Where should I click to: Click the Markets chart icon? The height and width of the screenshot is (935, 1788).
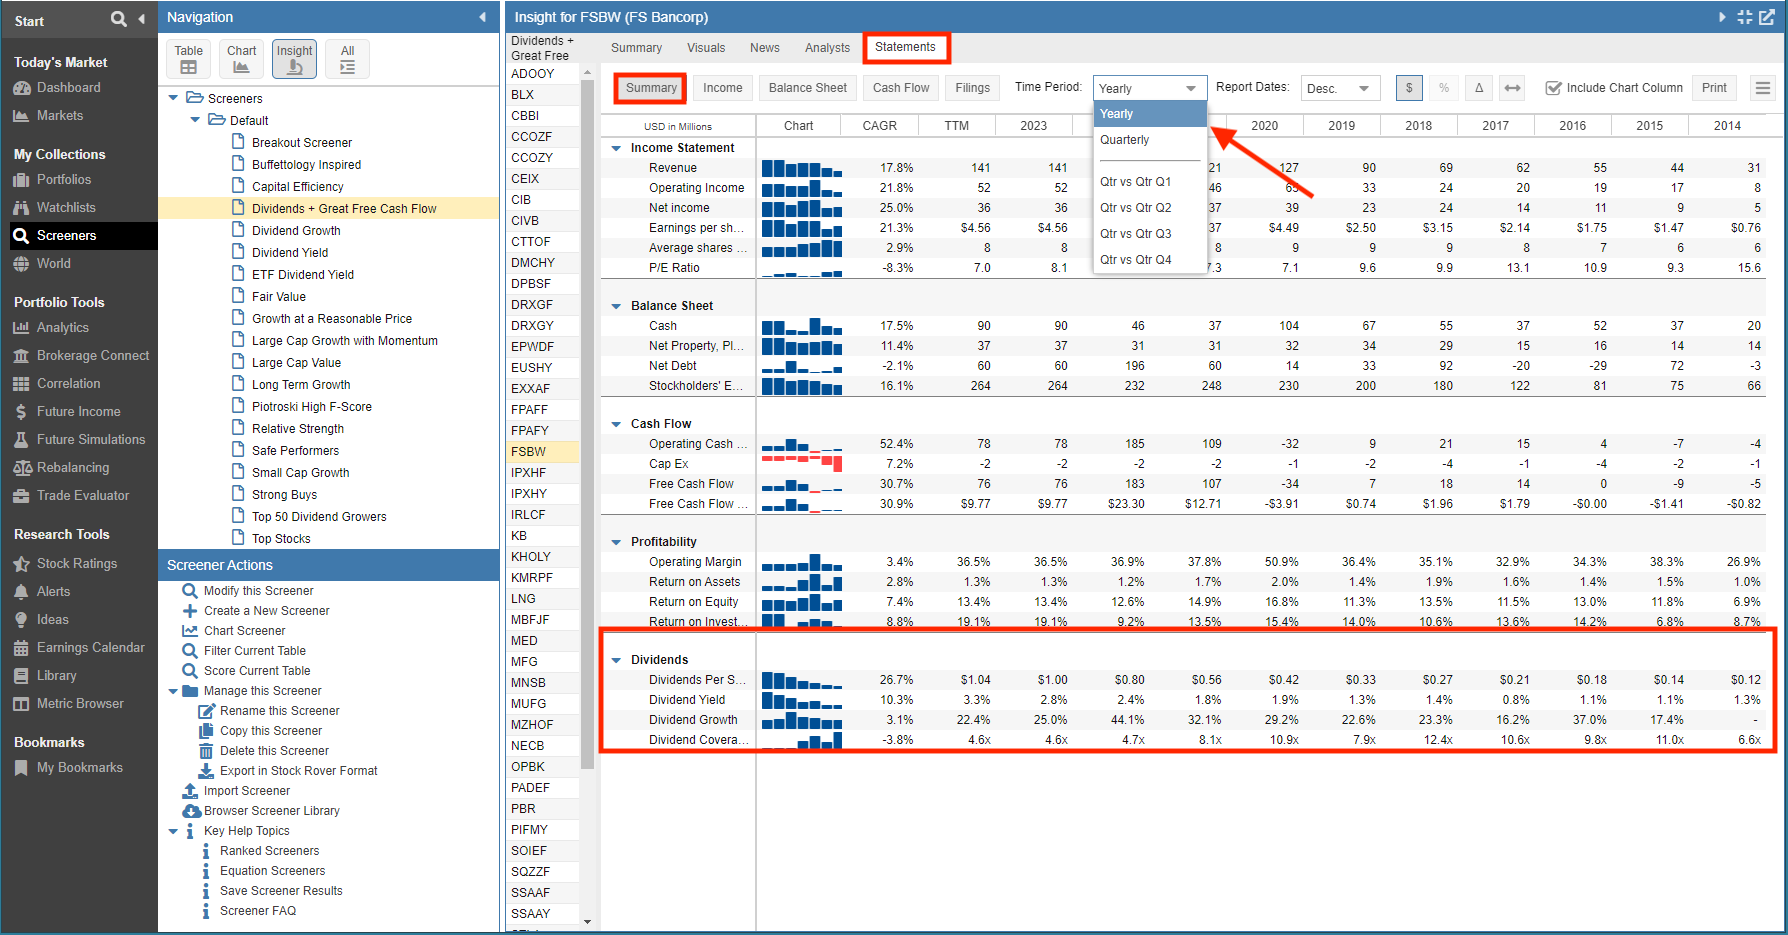coord(22,116)
